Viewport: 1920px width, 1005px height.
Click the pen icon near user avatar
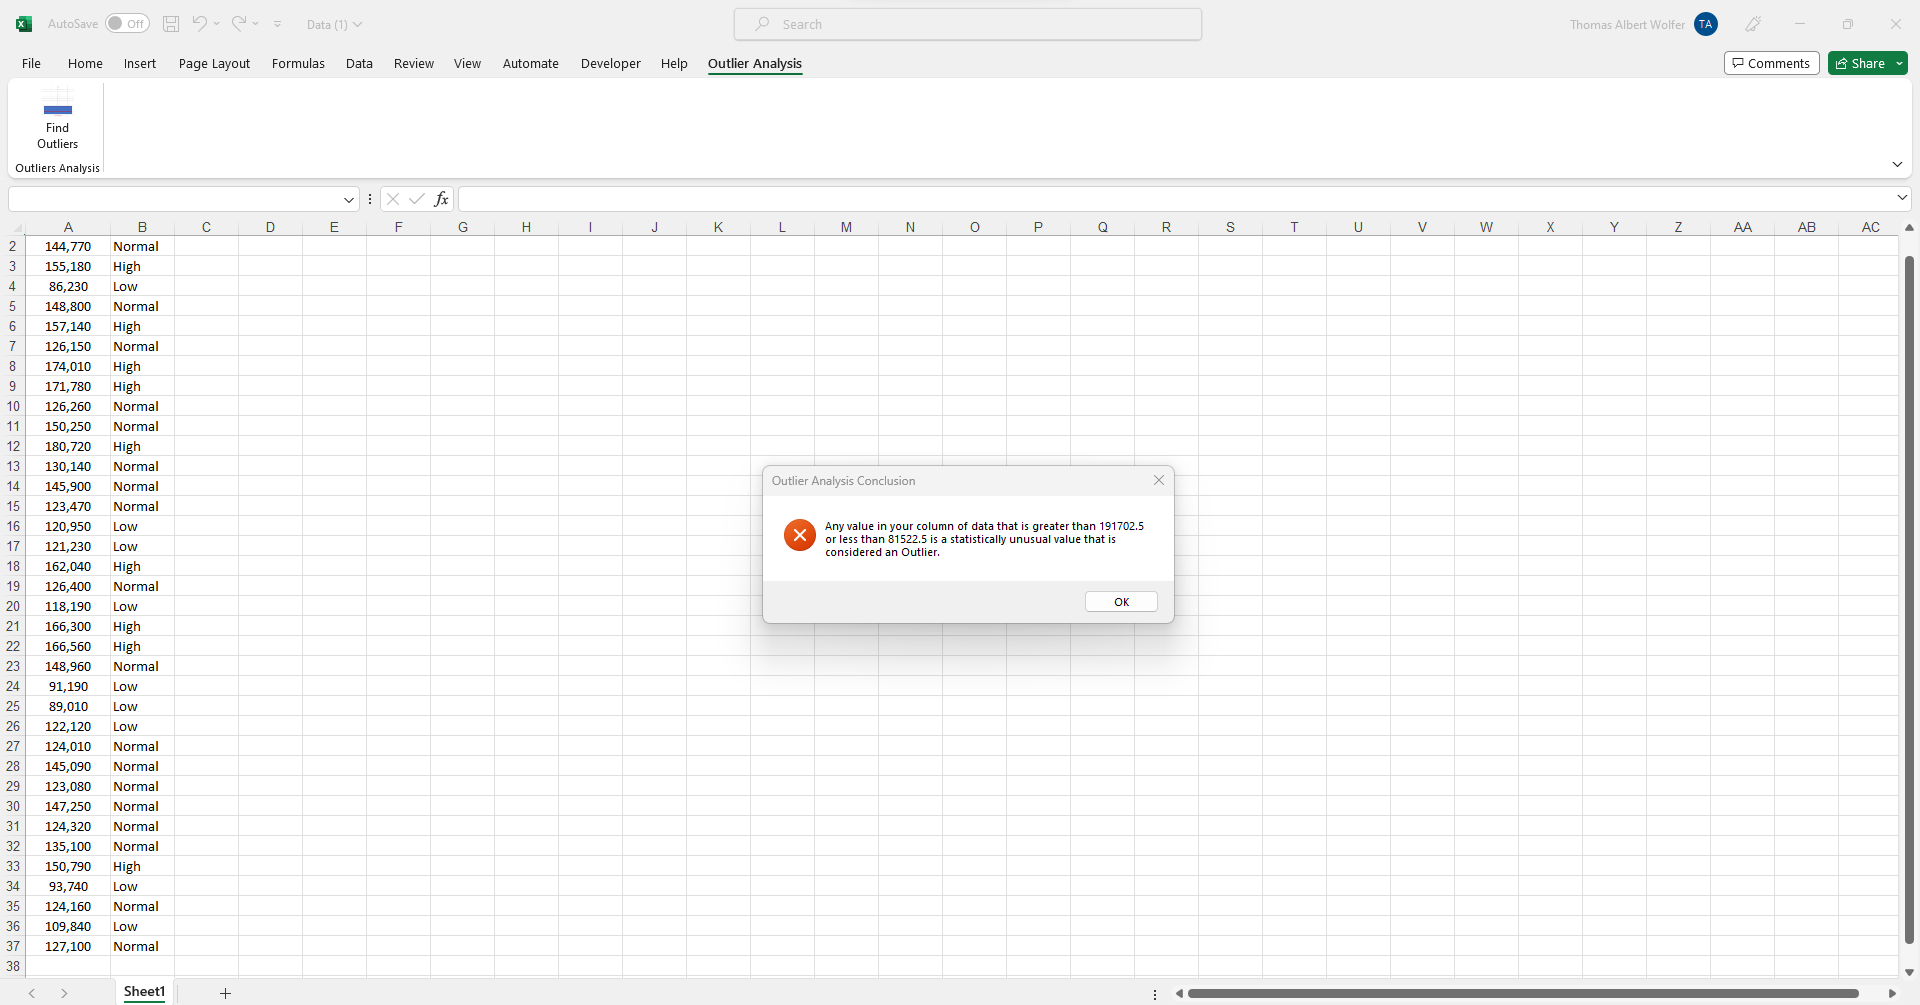click(1753, 24)
